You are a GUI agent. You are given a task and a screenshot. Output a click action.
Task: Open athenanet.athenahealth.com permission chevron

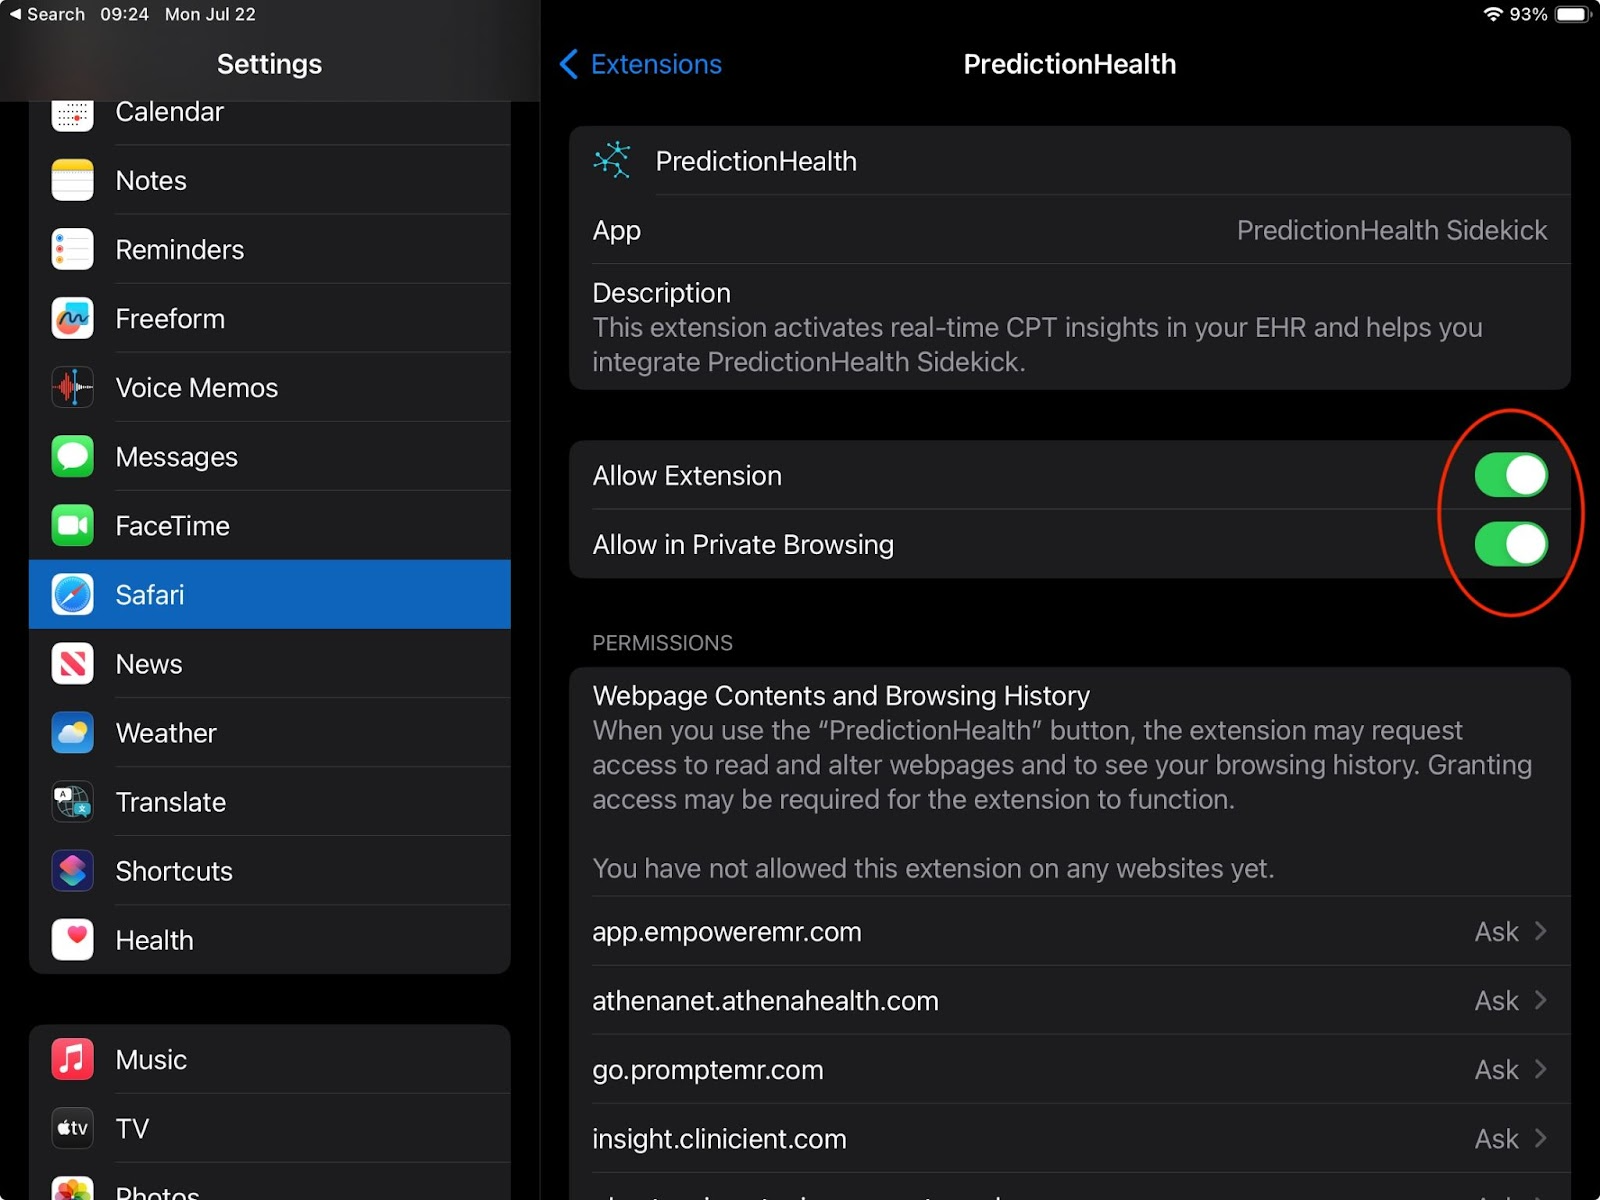(1541, 1000)
